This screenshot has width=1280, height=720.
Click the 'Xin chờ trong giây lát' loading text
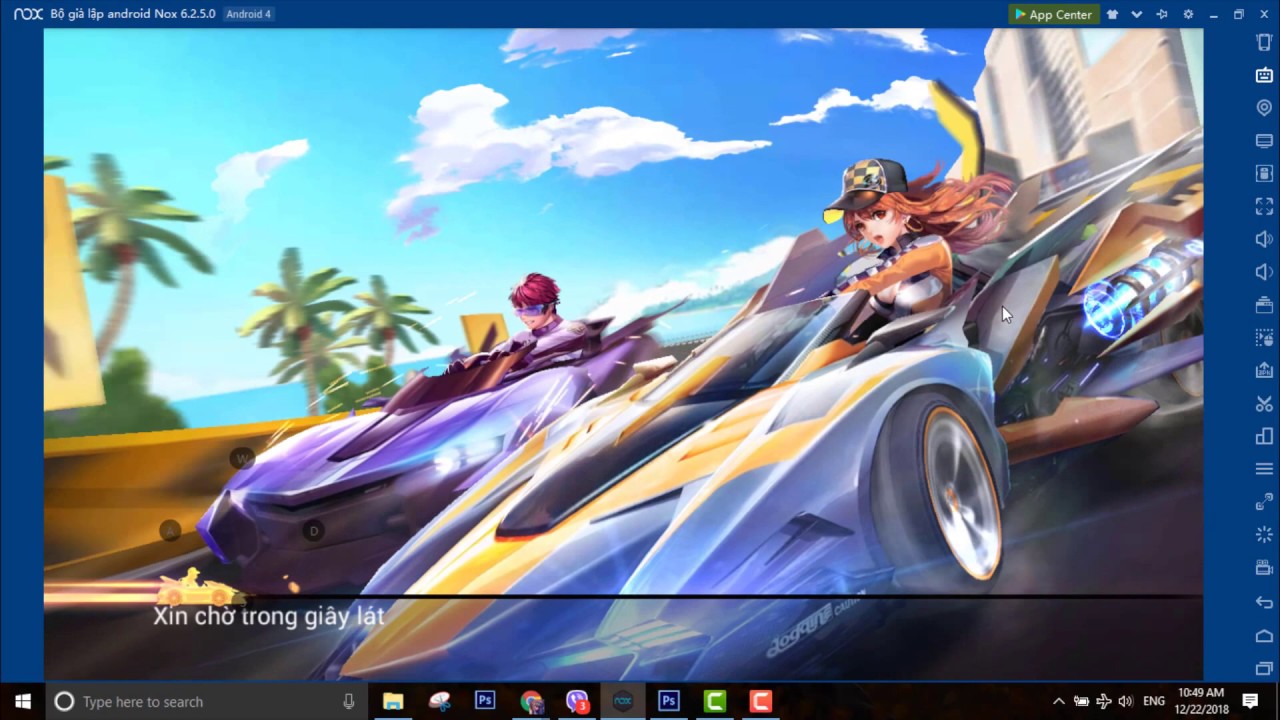click(x=269, y=616)
